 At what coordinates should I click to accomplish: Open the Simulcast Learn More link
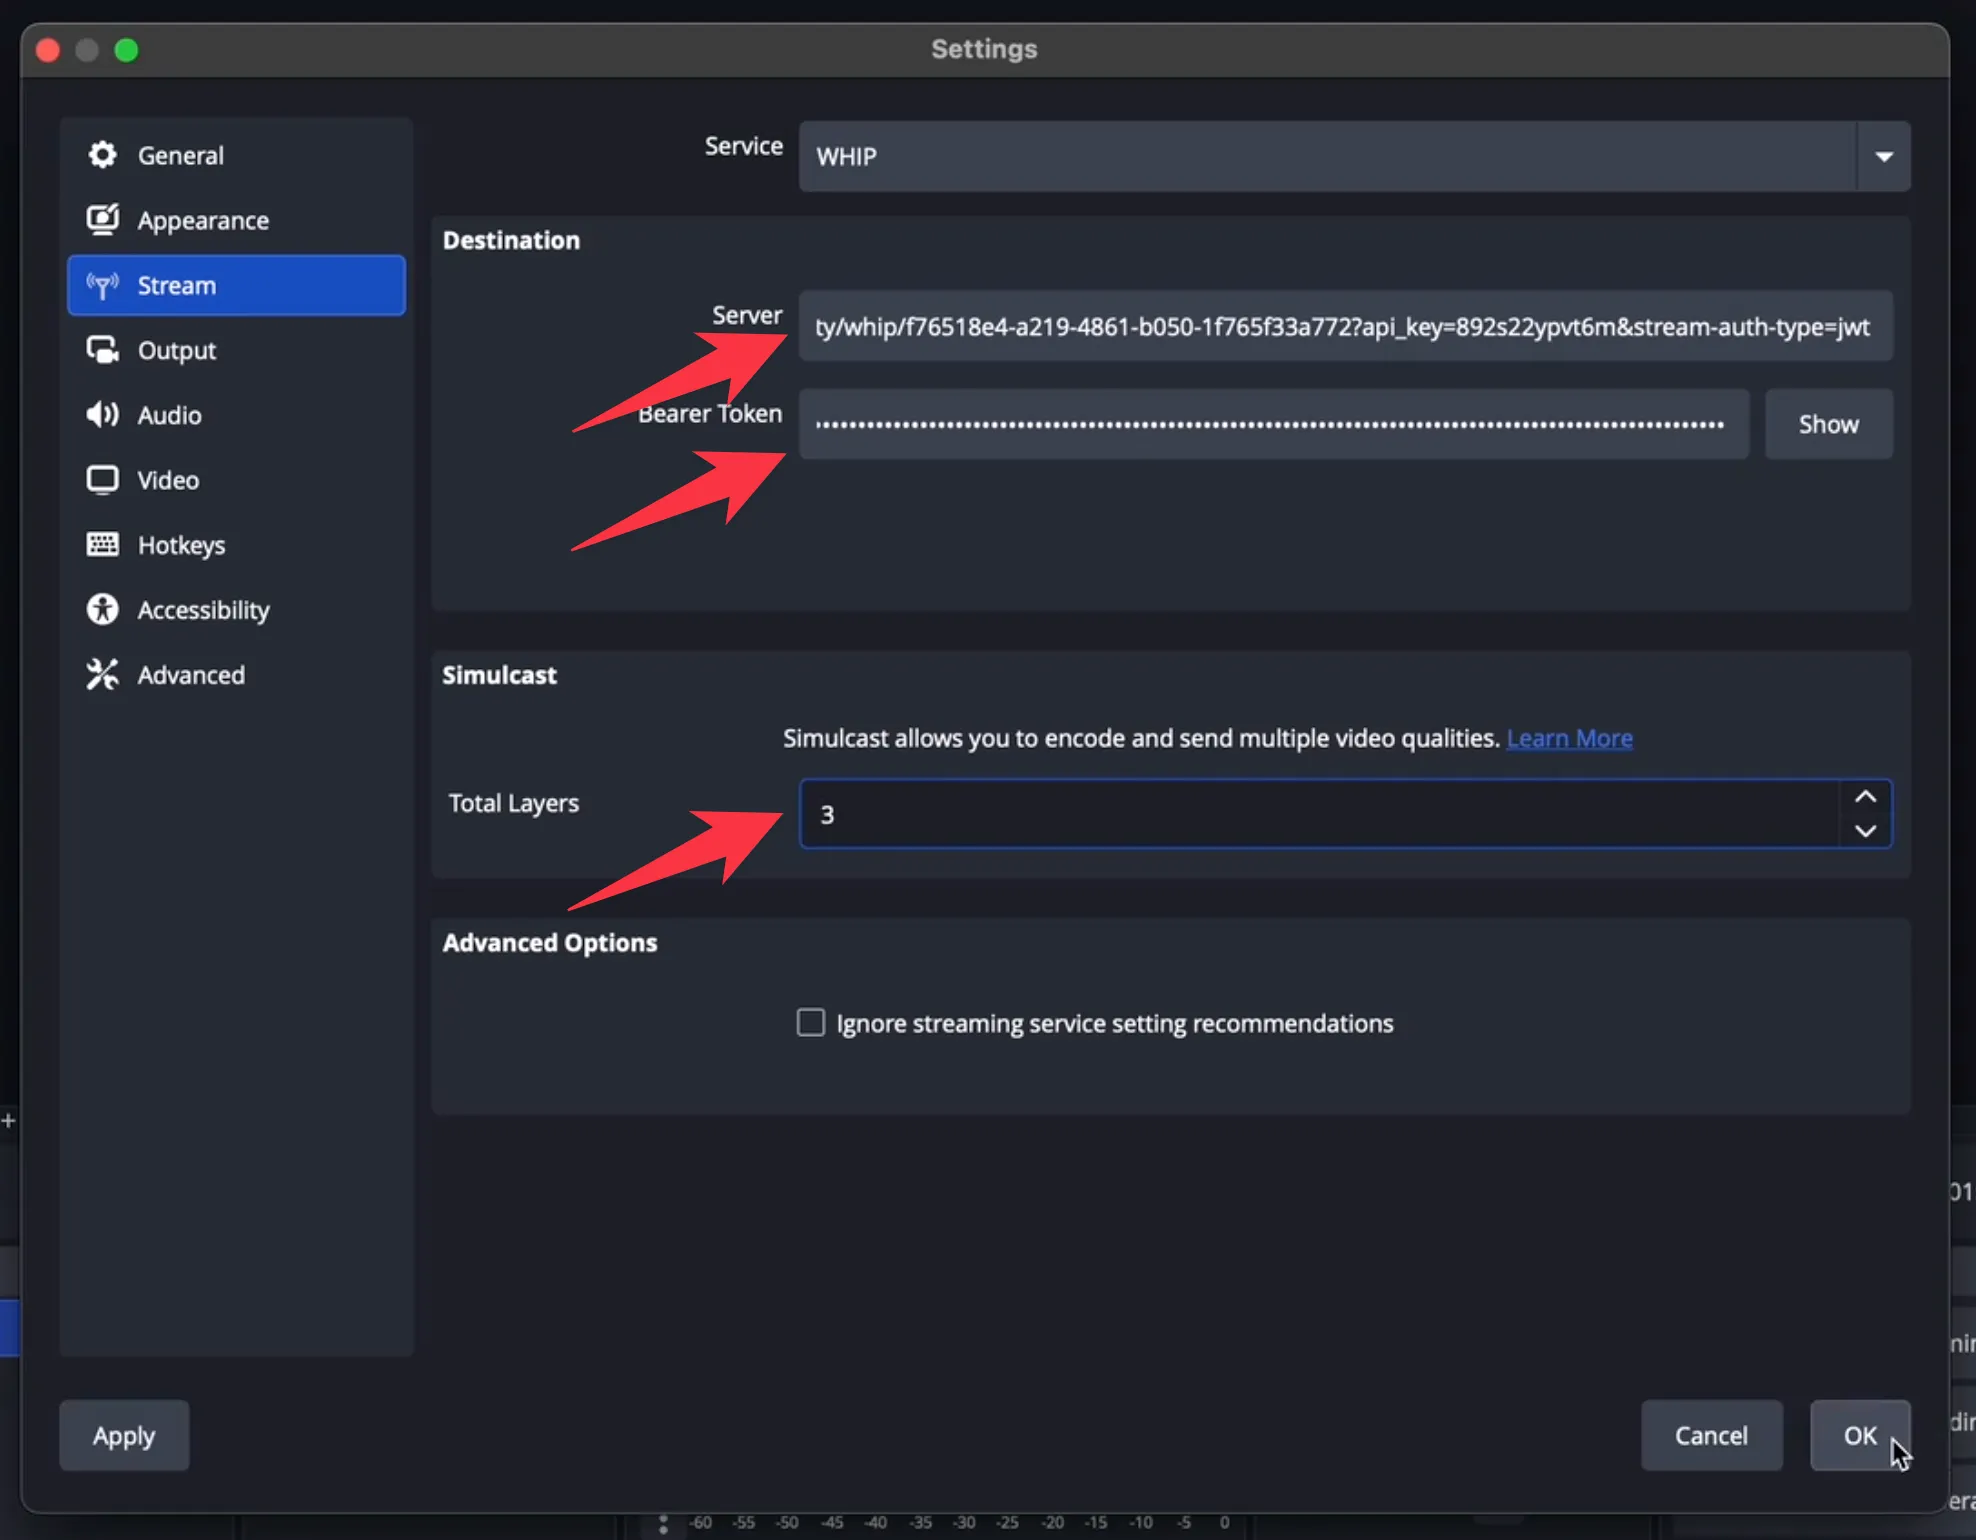(x=1568, y=738)
